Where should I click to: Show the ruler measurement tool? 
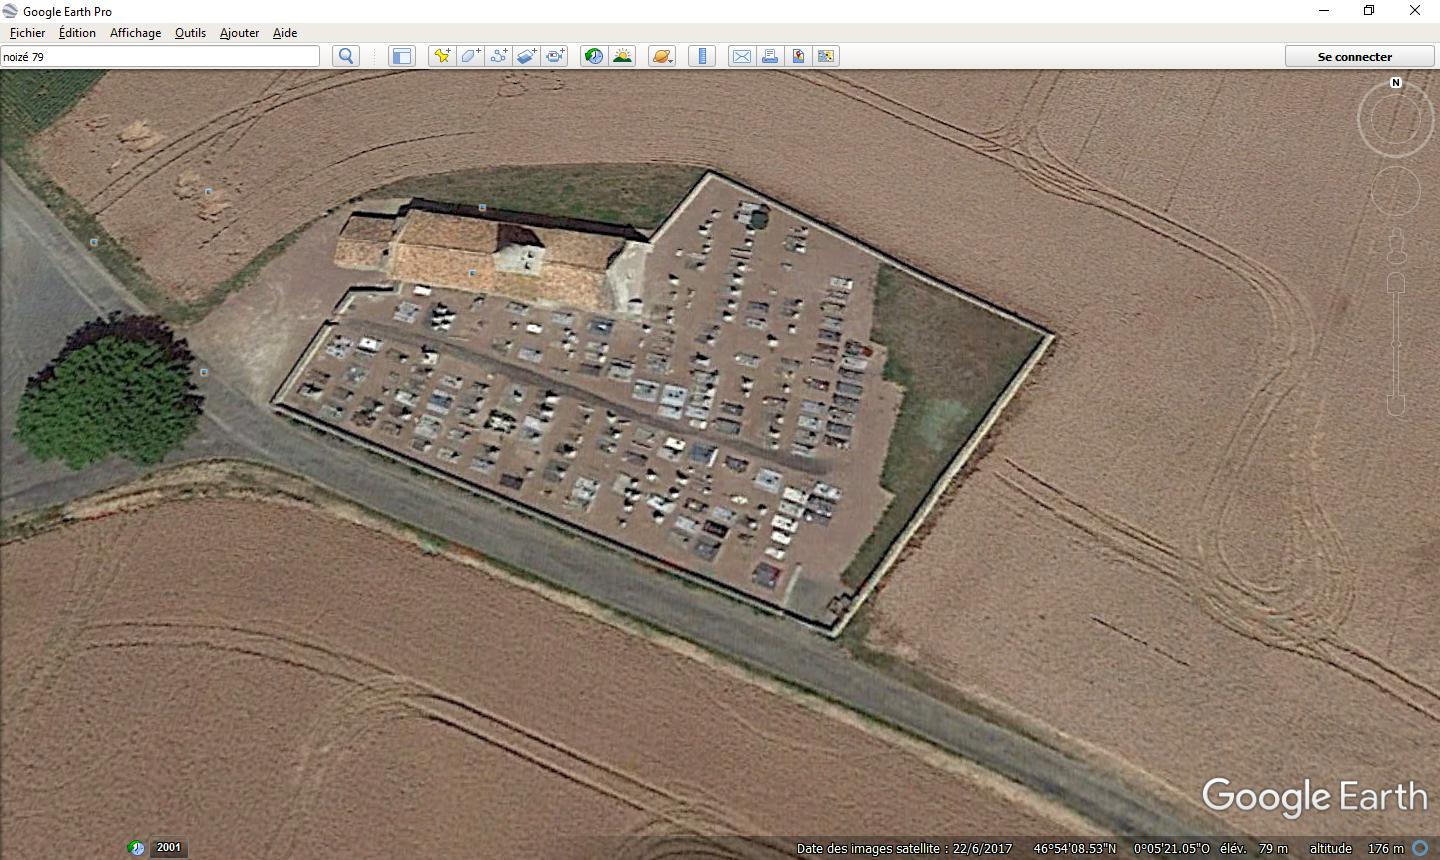(702, 56)
